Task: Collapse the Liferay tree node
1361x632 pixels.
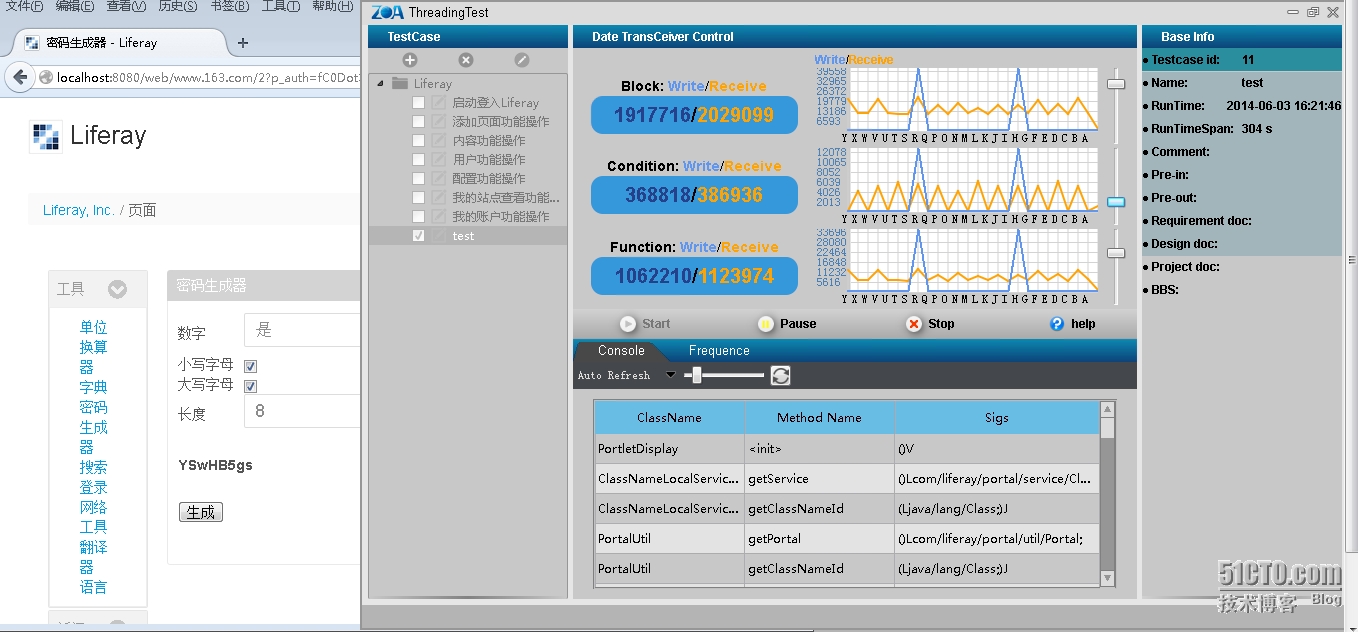Action: (381, 84)
